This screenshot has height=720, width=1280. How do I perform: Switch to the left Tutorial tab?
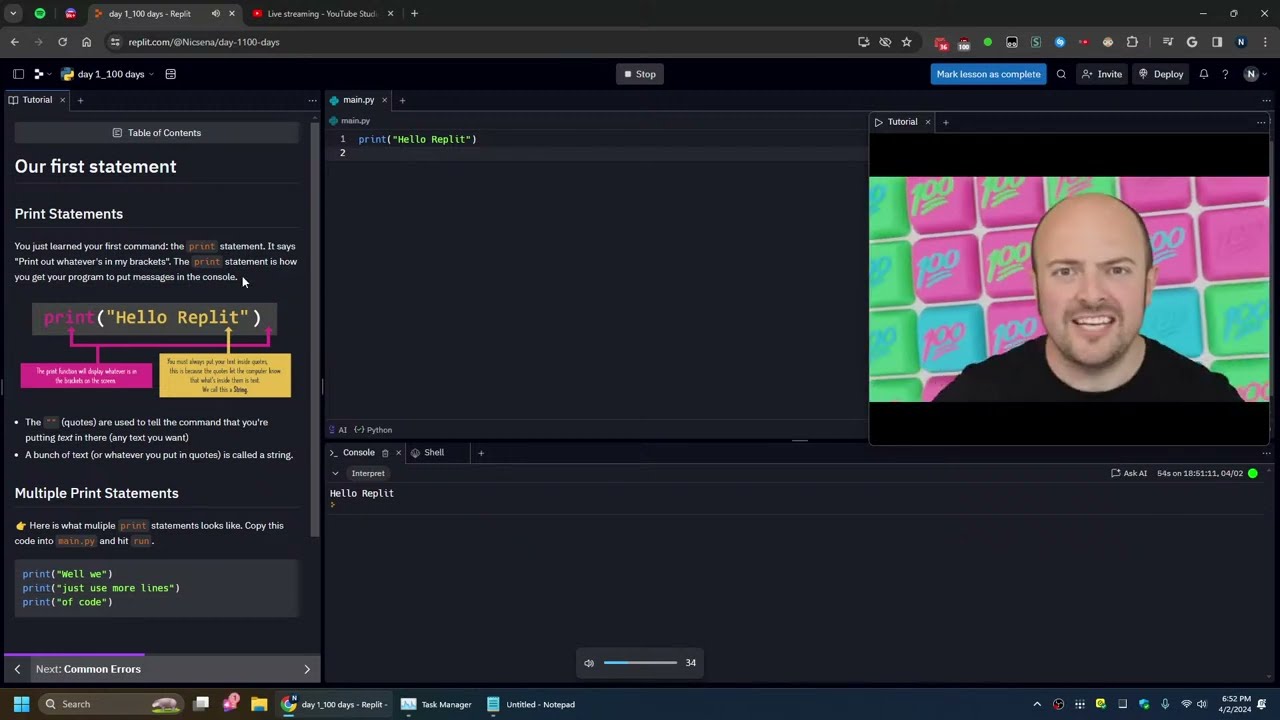(30, 100)
